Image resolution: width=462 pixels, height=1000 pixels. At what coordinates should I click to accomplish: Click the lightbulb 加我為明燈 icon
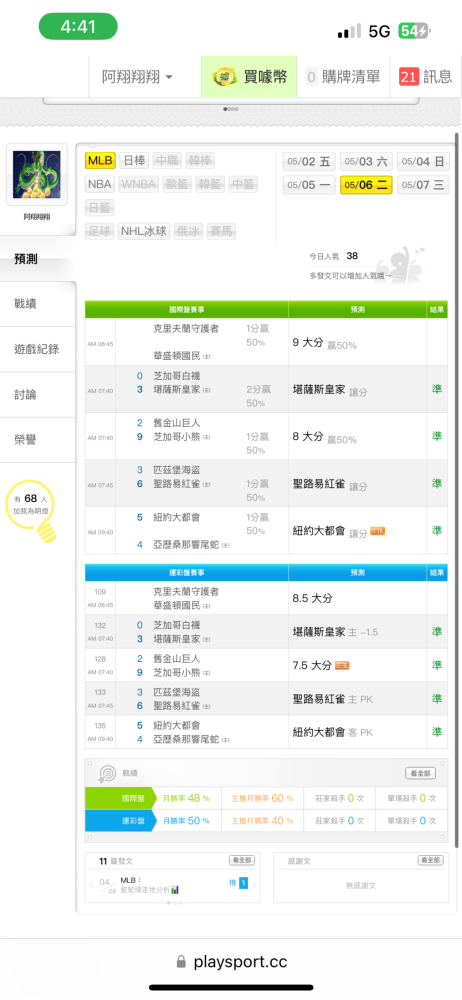click(31, 511)
